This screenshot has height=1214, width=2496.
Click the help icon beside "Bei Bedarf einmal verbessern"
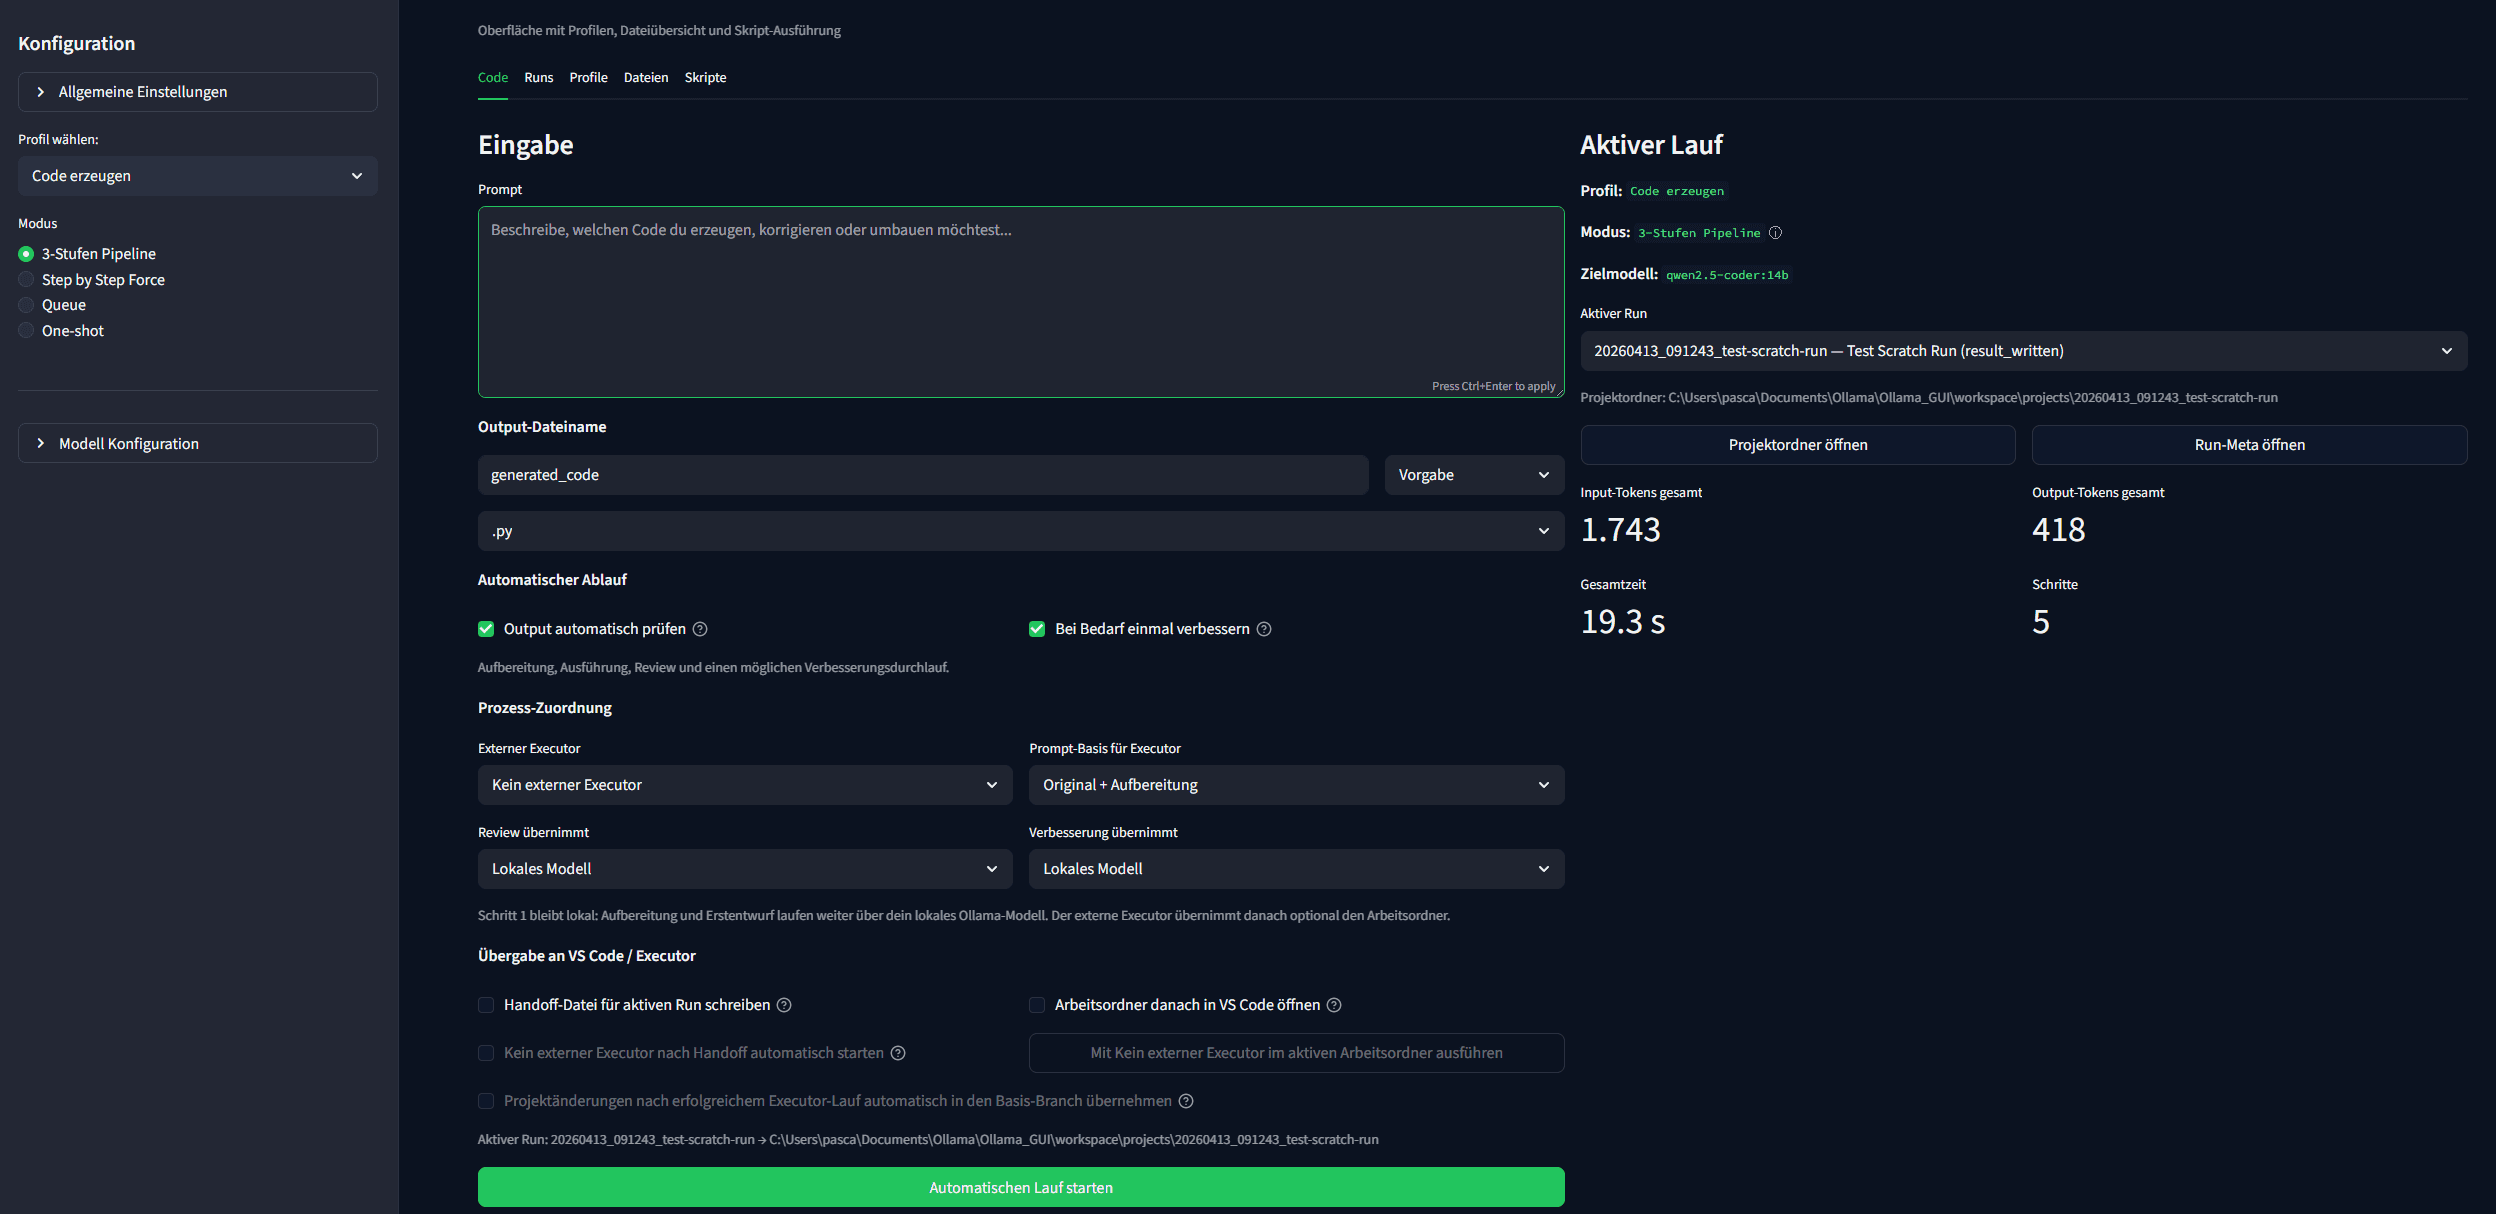pos(1264,629)
